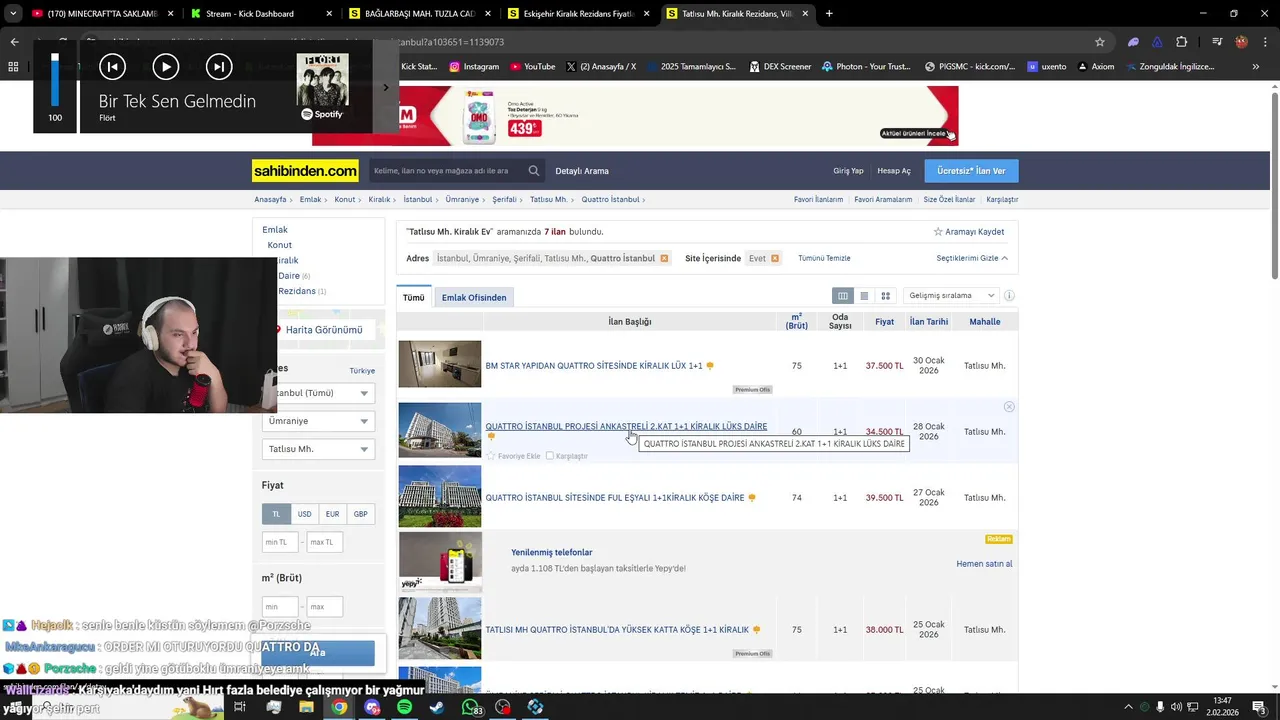Select the Tümü listings tab

(413, 297)
